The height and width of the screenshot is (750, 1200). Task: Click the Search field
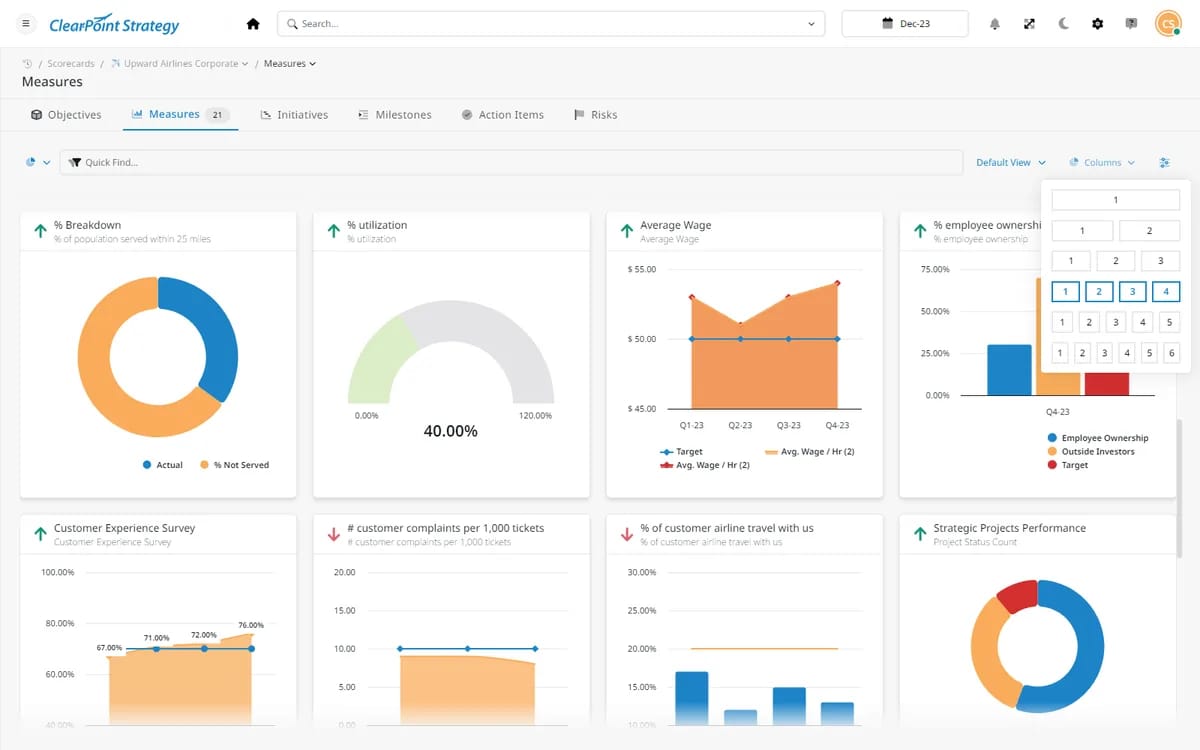[x=551, y=24]
